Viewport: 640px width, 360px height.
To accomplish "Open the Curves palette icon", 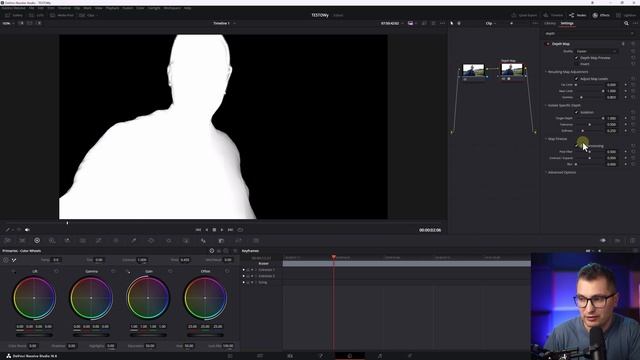I will tap(99, 240).
